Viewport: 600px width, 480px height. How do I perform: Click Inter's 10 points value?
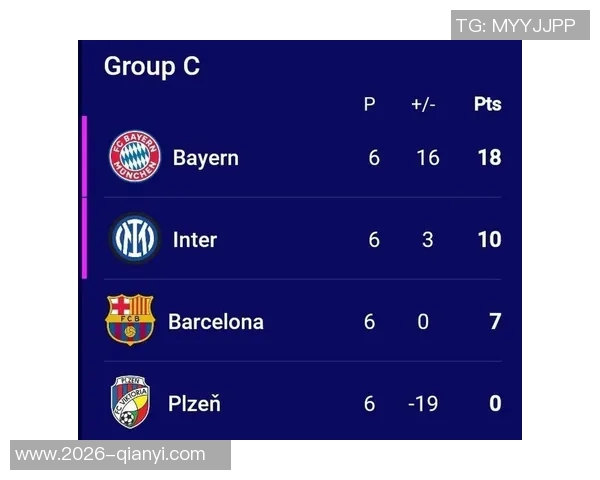[489, 240]
